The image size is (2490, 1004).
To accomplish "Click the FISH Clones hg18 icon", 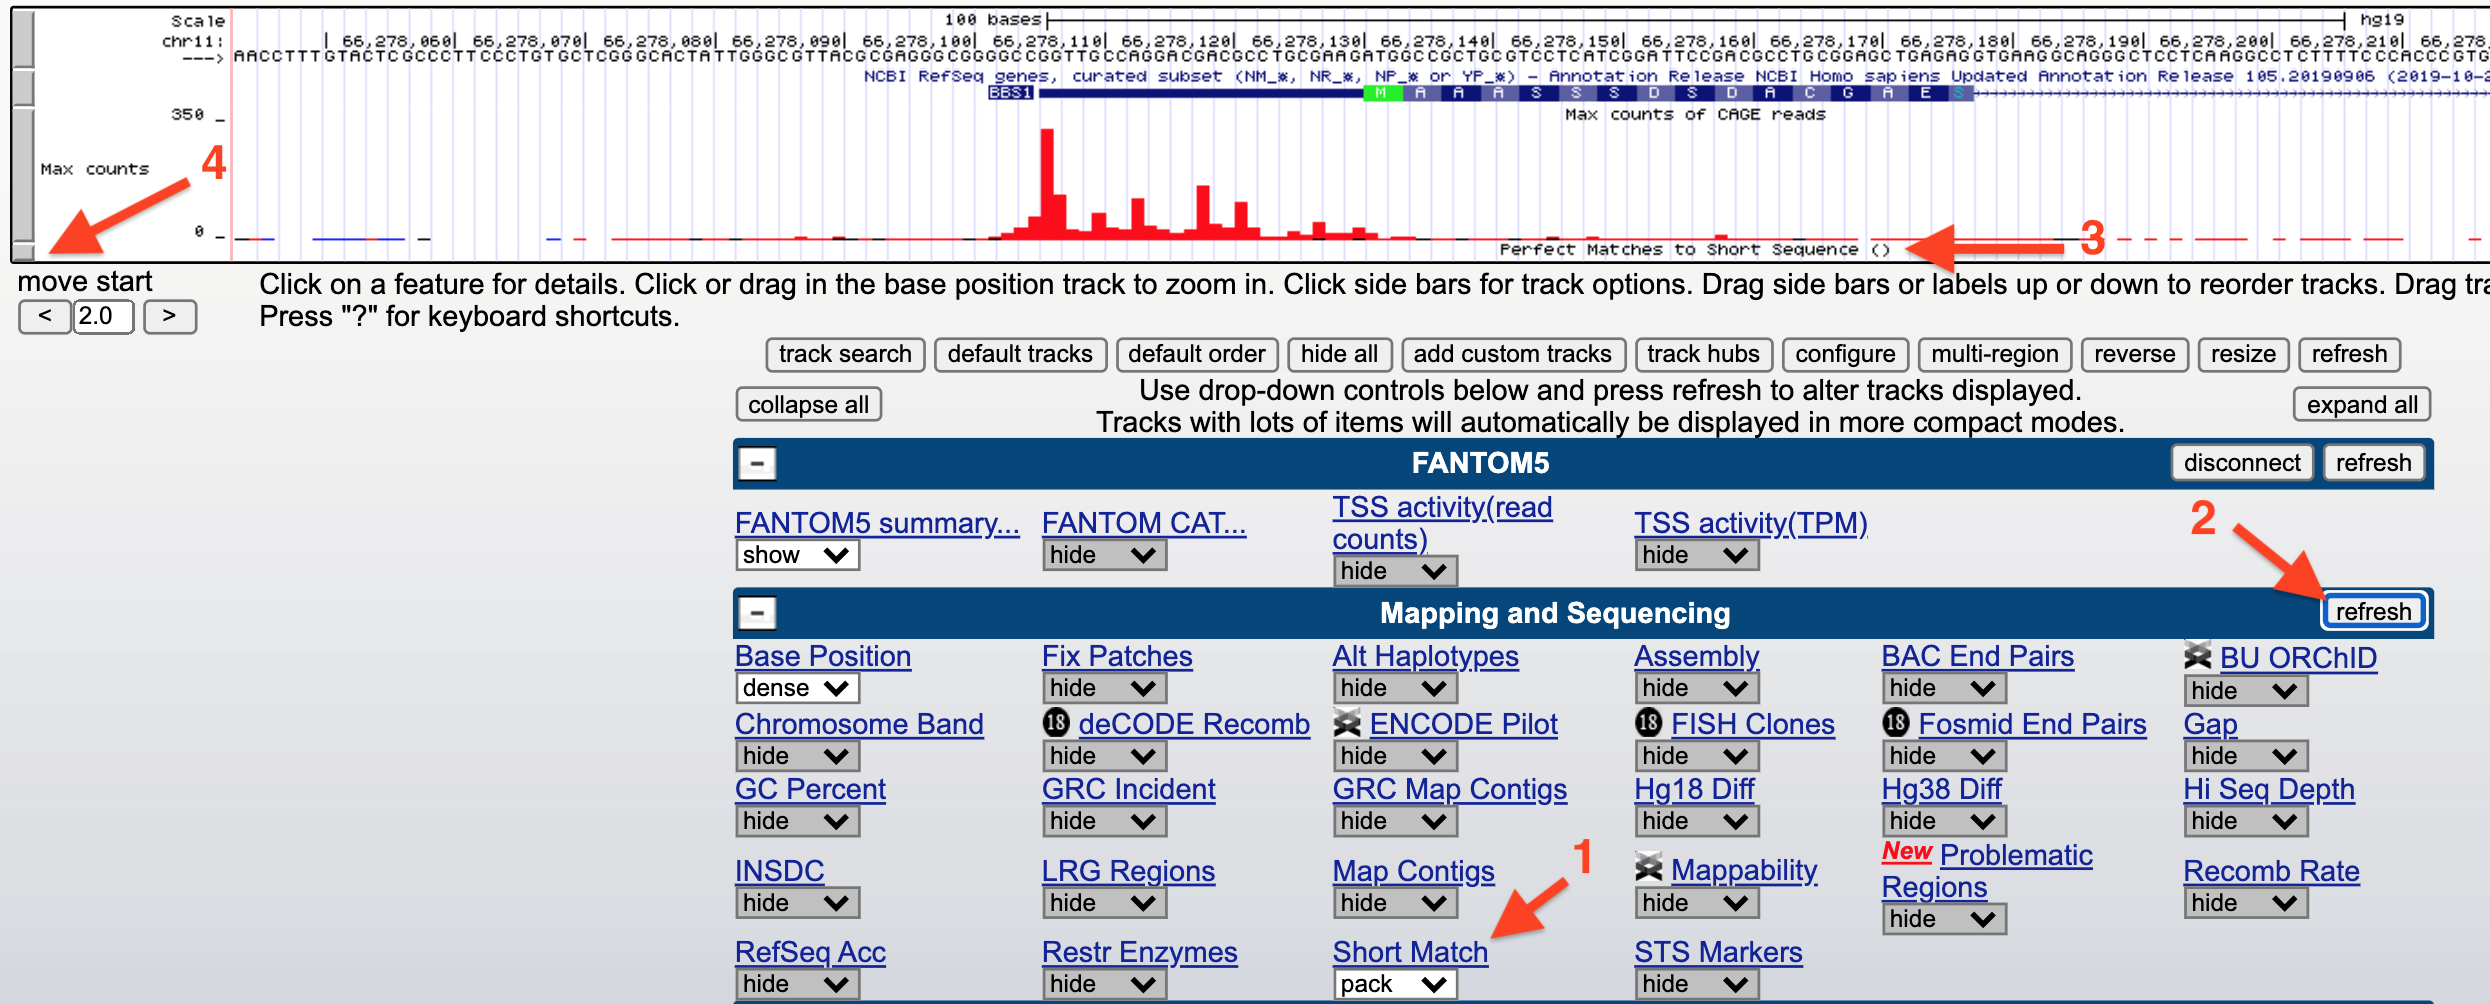I will pos(1649,722).
